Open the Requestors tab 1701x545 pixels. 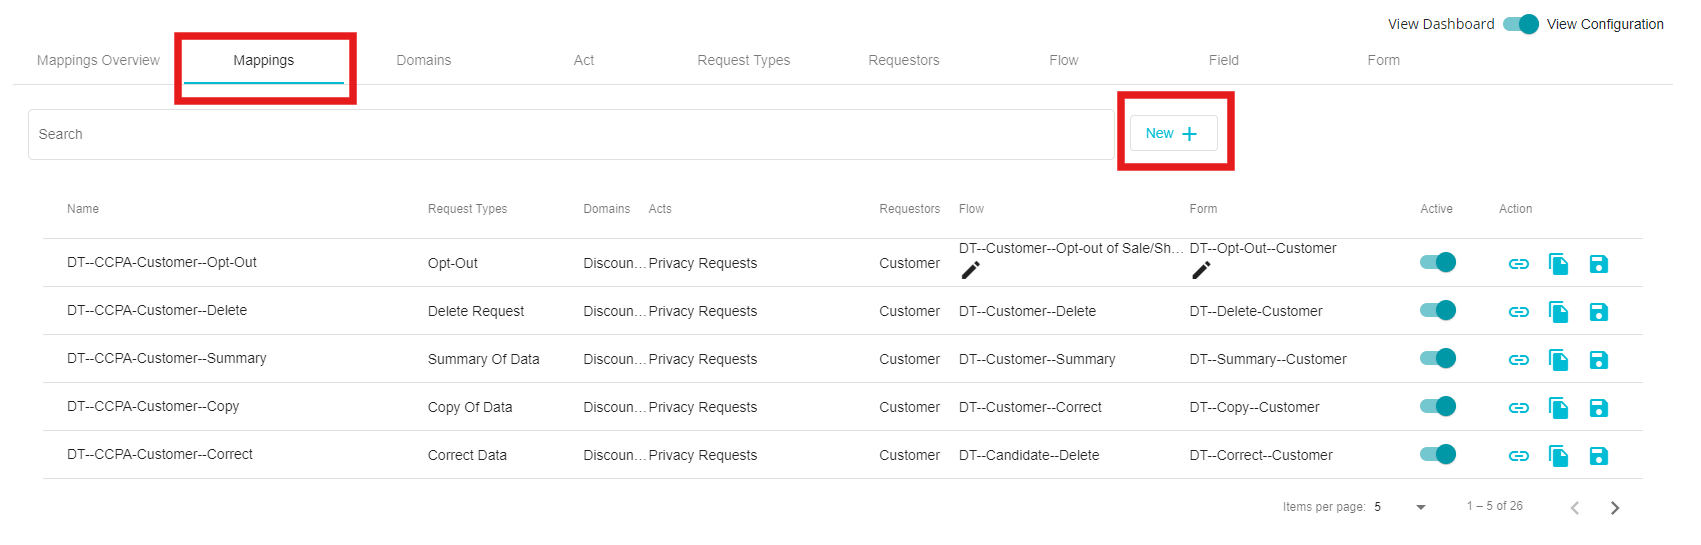coord(904,60)
